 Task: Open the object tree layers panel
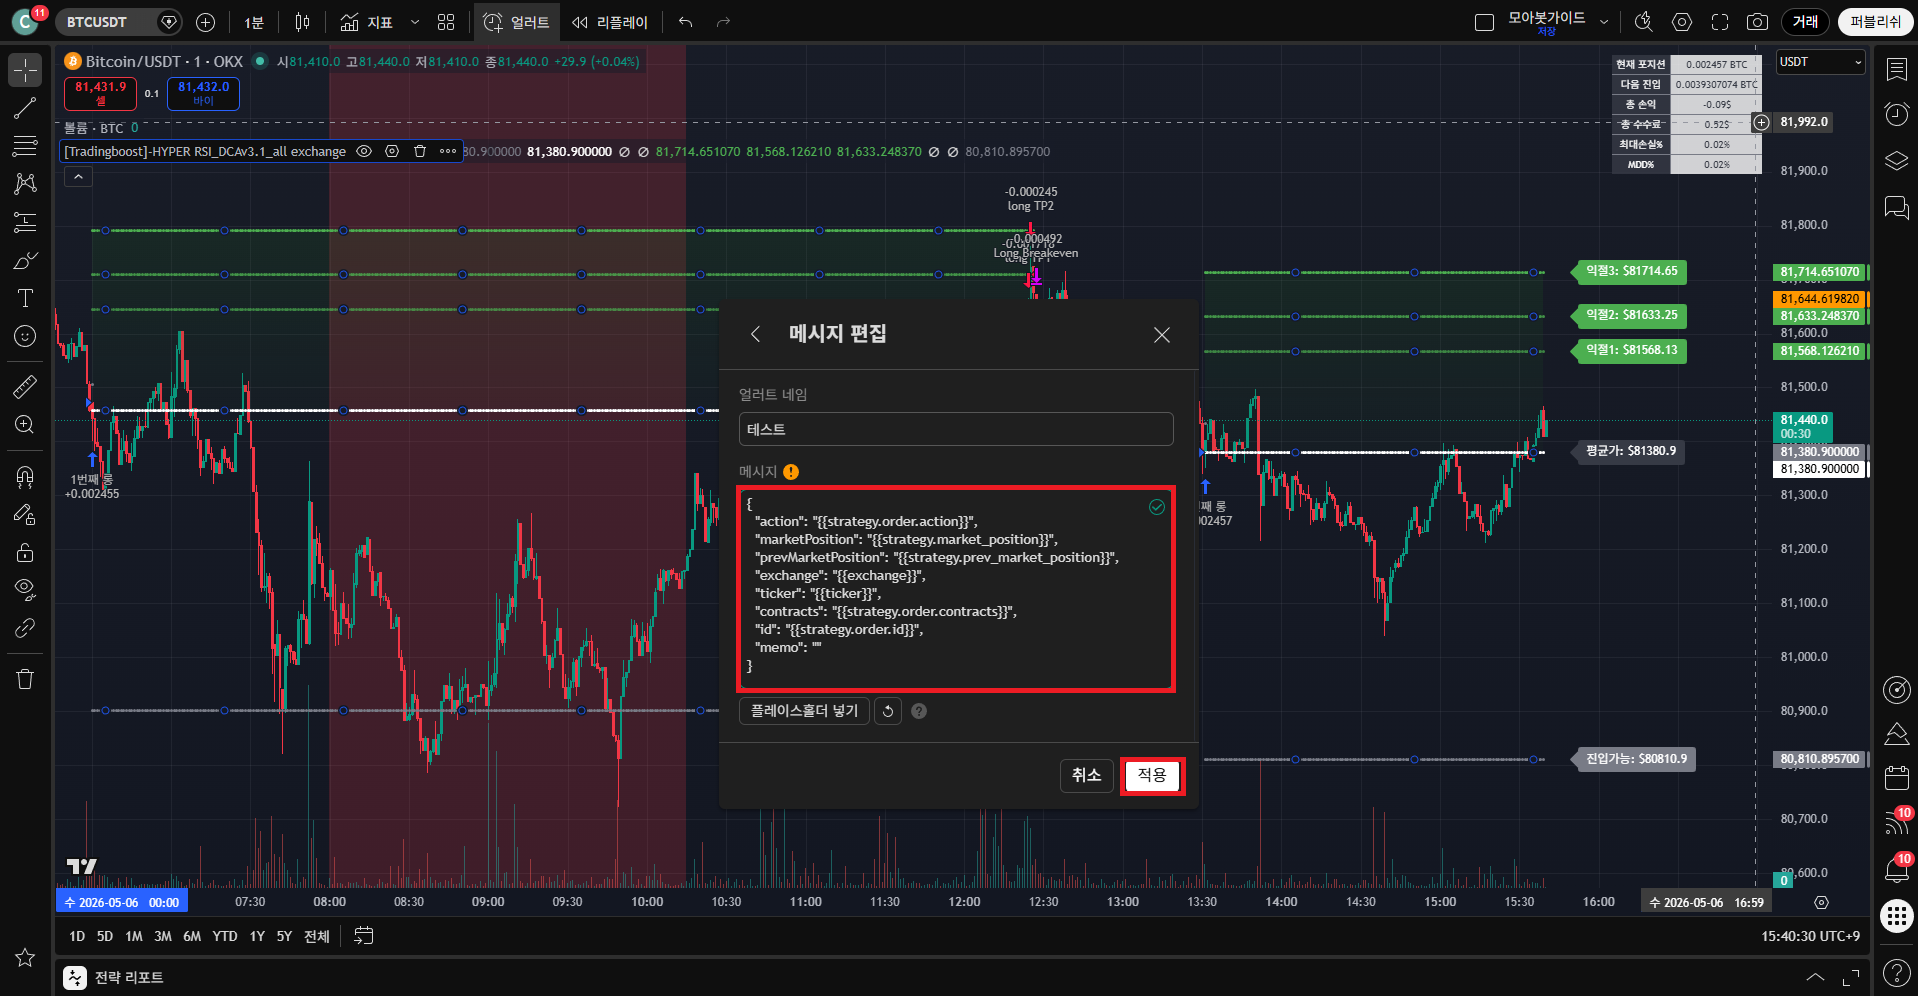[x=1896, y=160]
